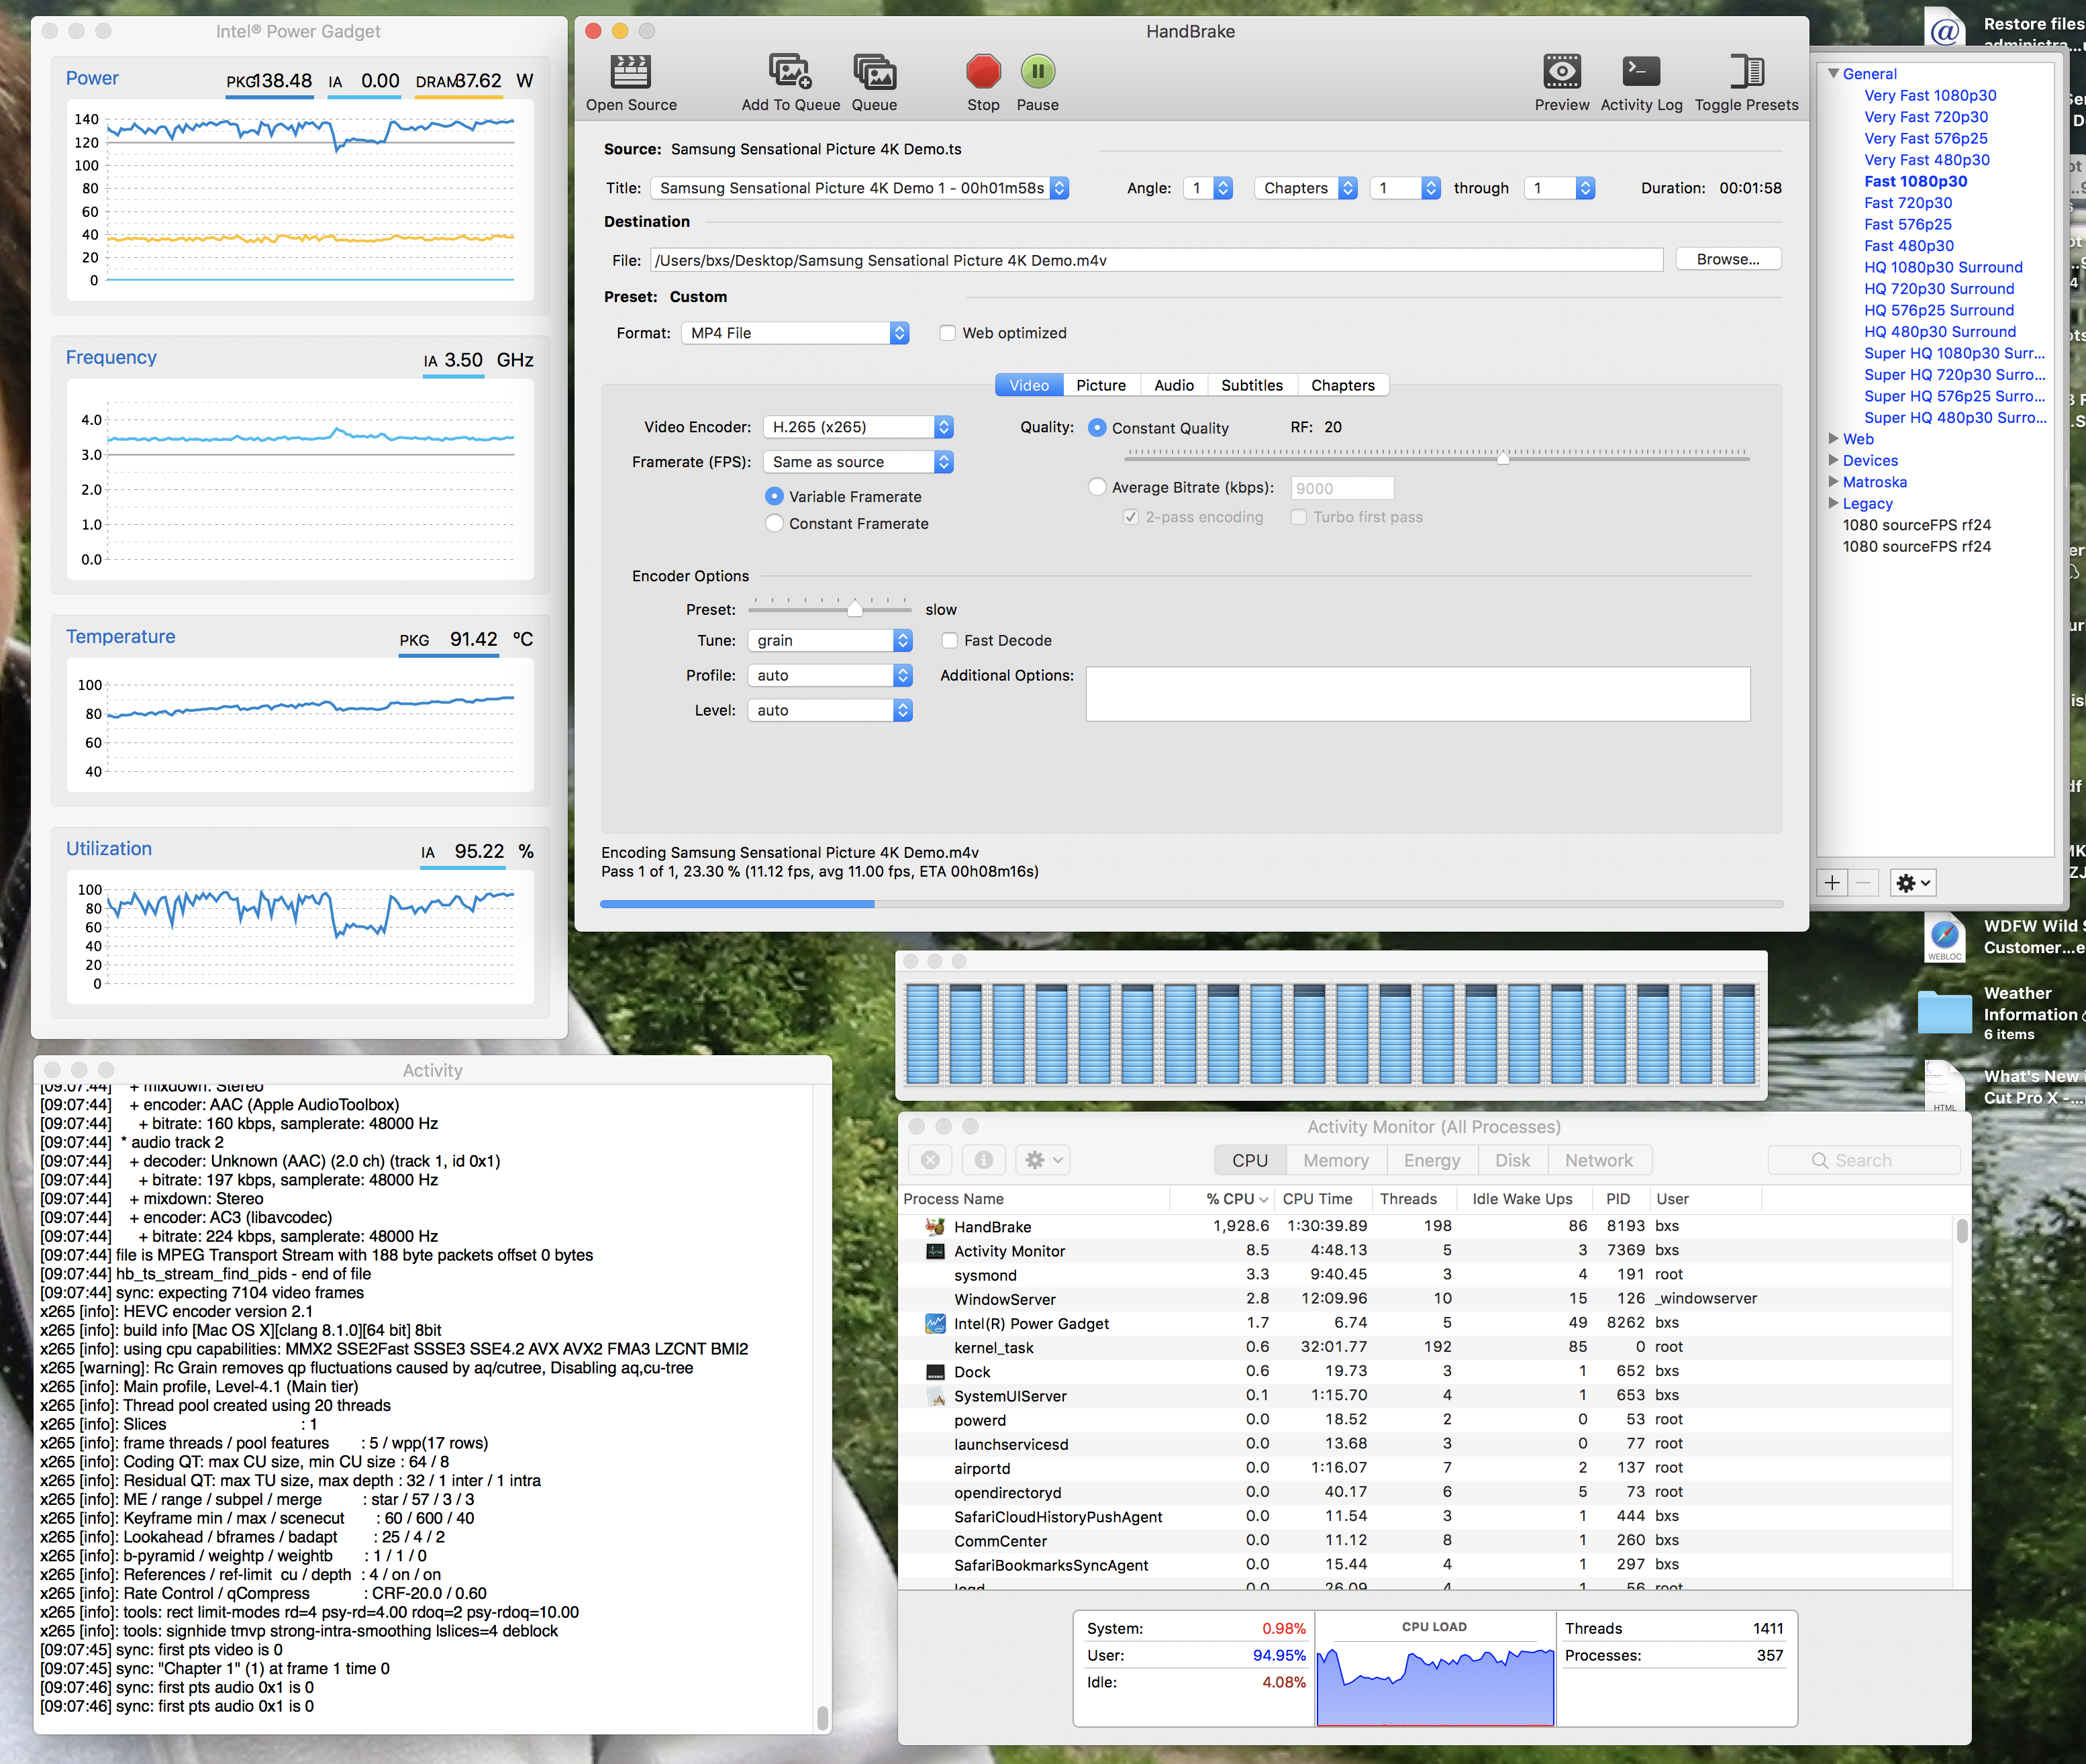Switch to the Subtitles tab
Viewport: 2086px width, 1764px height.
pyautogui.click(x=1251, y=385)
